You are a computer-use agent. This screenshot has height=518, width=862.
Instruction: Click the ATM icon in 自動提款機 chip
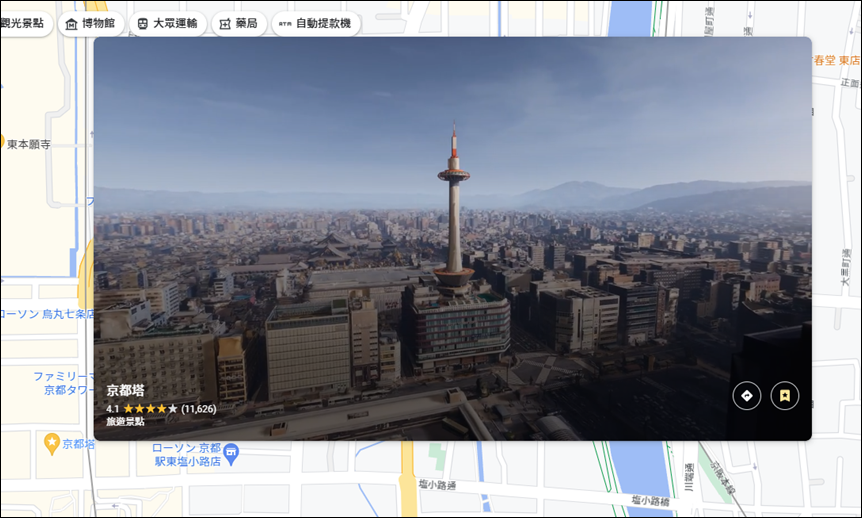(x=285, y=24)
